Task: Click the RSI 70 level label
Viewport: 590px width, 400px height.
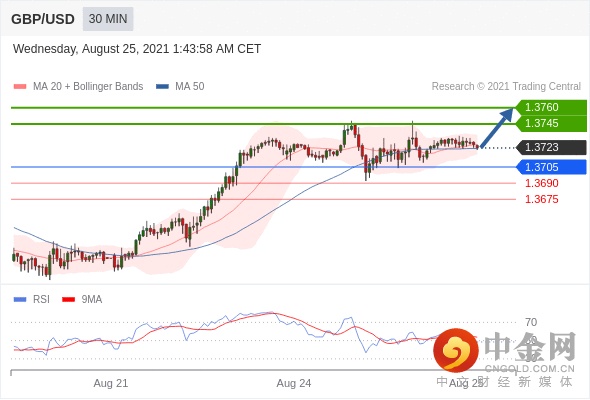Action: click(531, 322)
